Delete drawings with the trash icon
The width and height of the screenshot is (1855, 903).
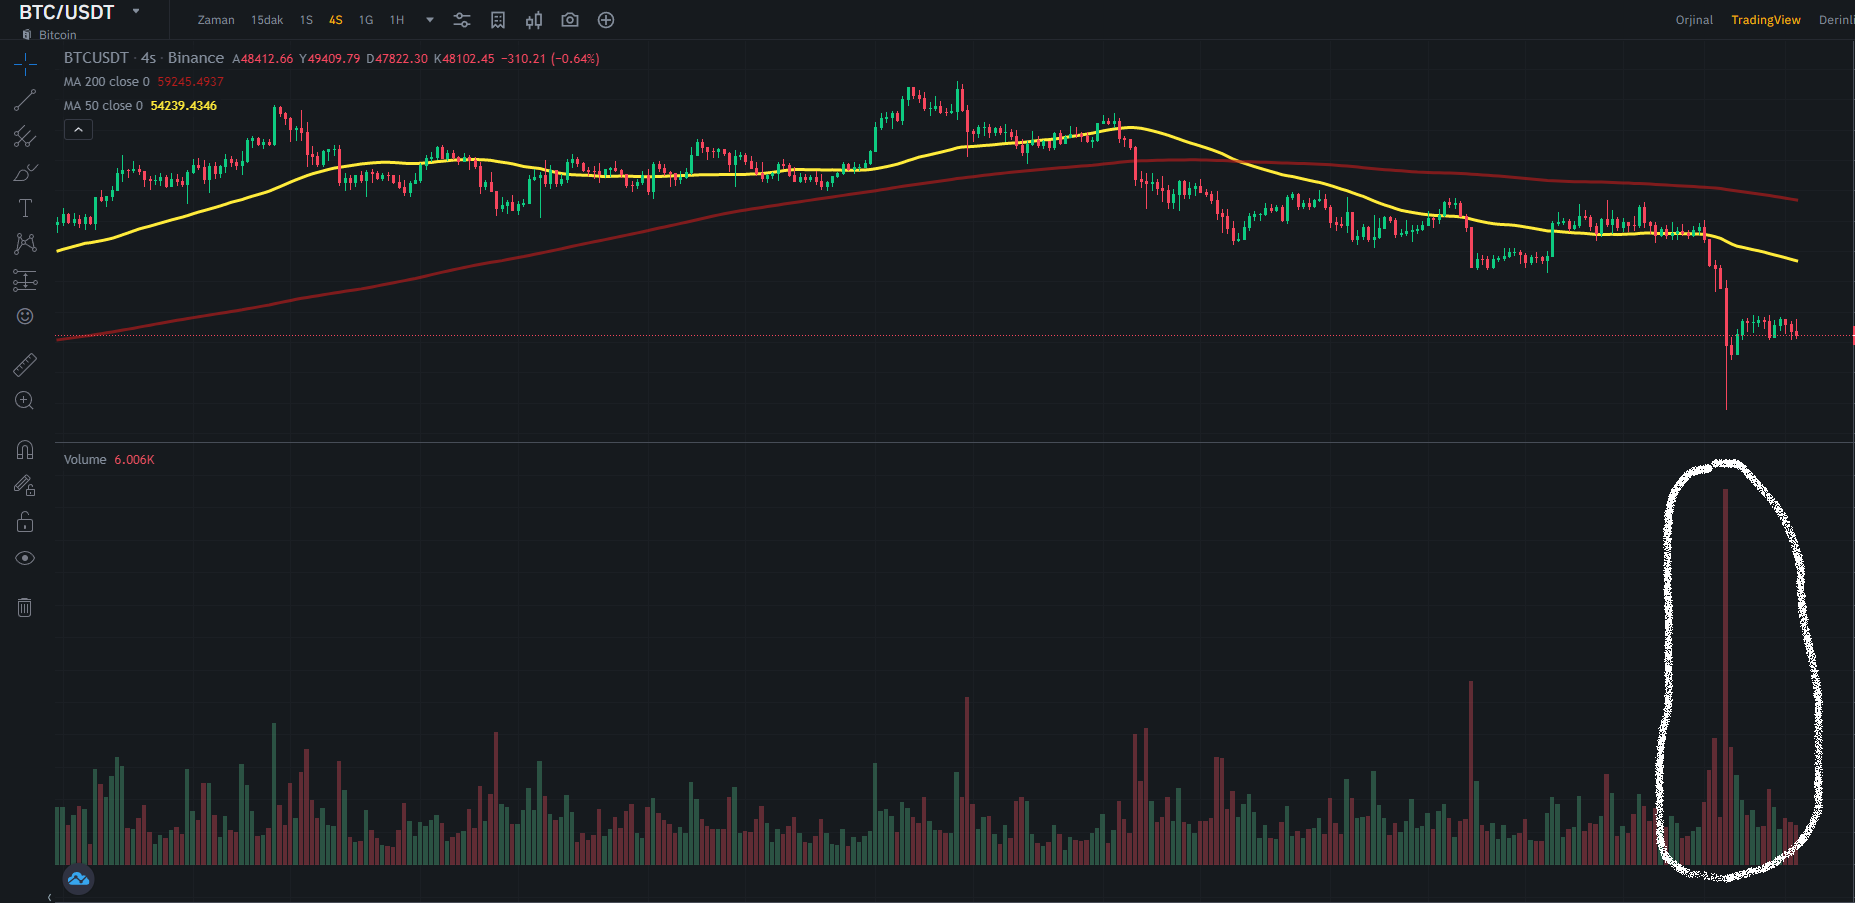pyautogui.click(x=25, y=607)
